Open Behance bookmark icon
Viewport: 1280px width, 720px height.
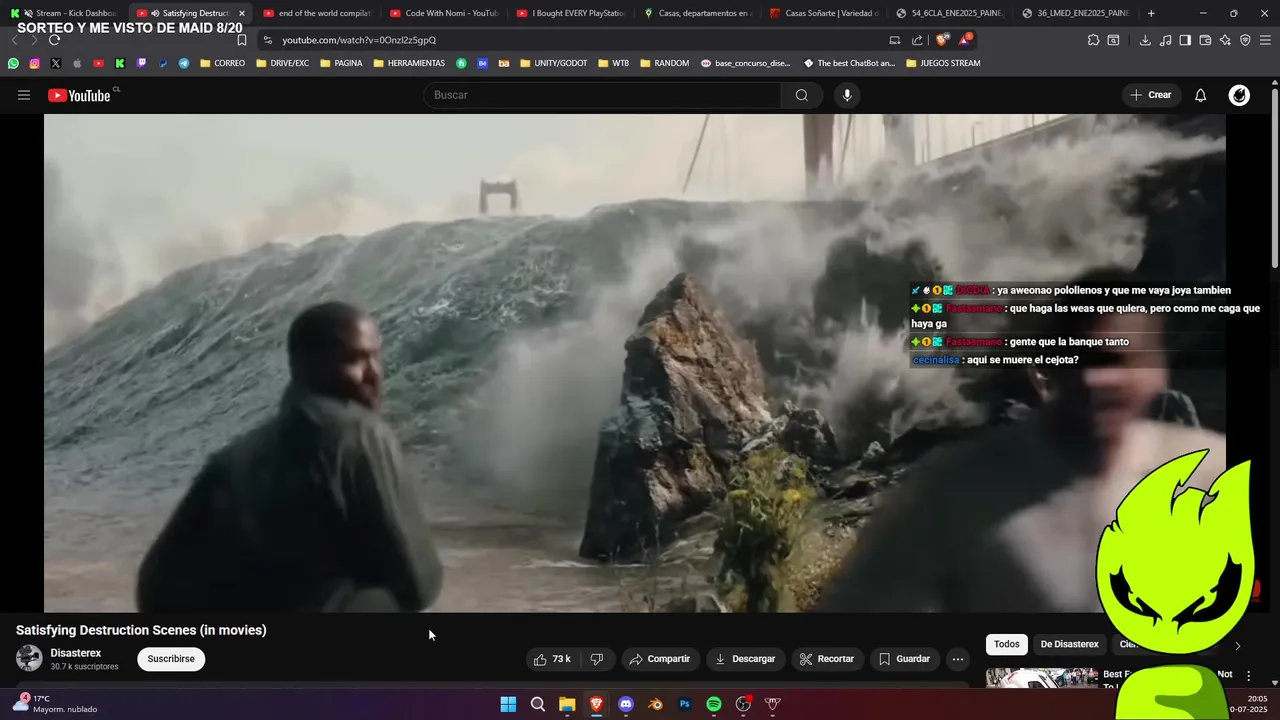[482, 63]
